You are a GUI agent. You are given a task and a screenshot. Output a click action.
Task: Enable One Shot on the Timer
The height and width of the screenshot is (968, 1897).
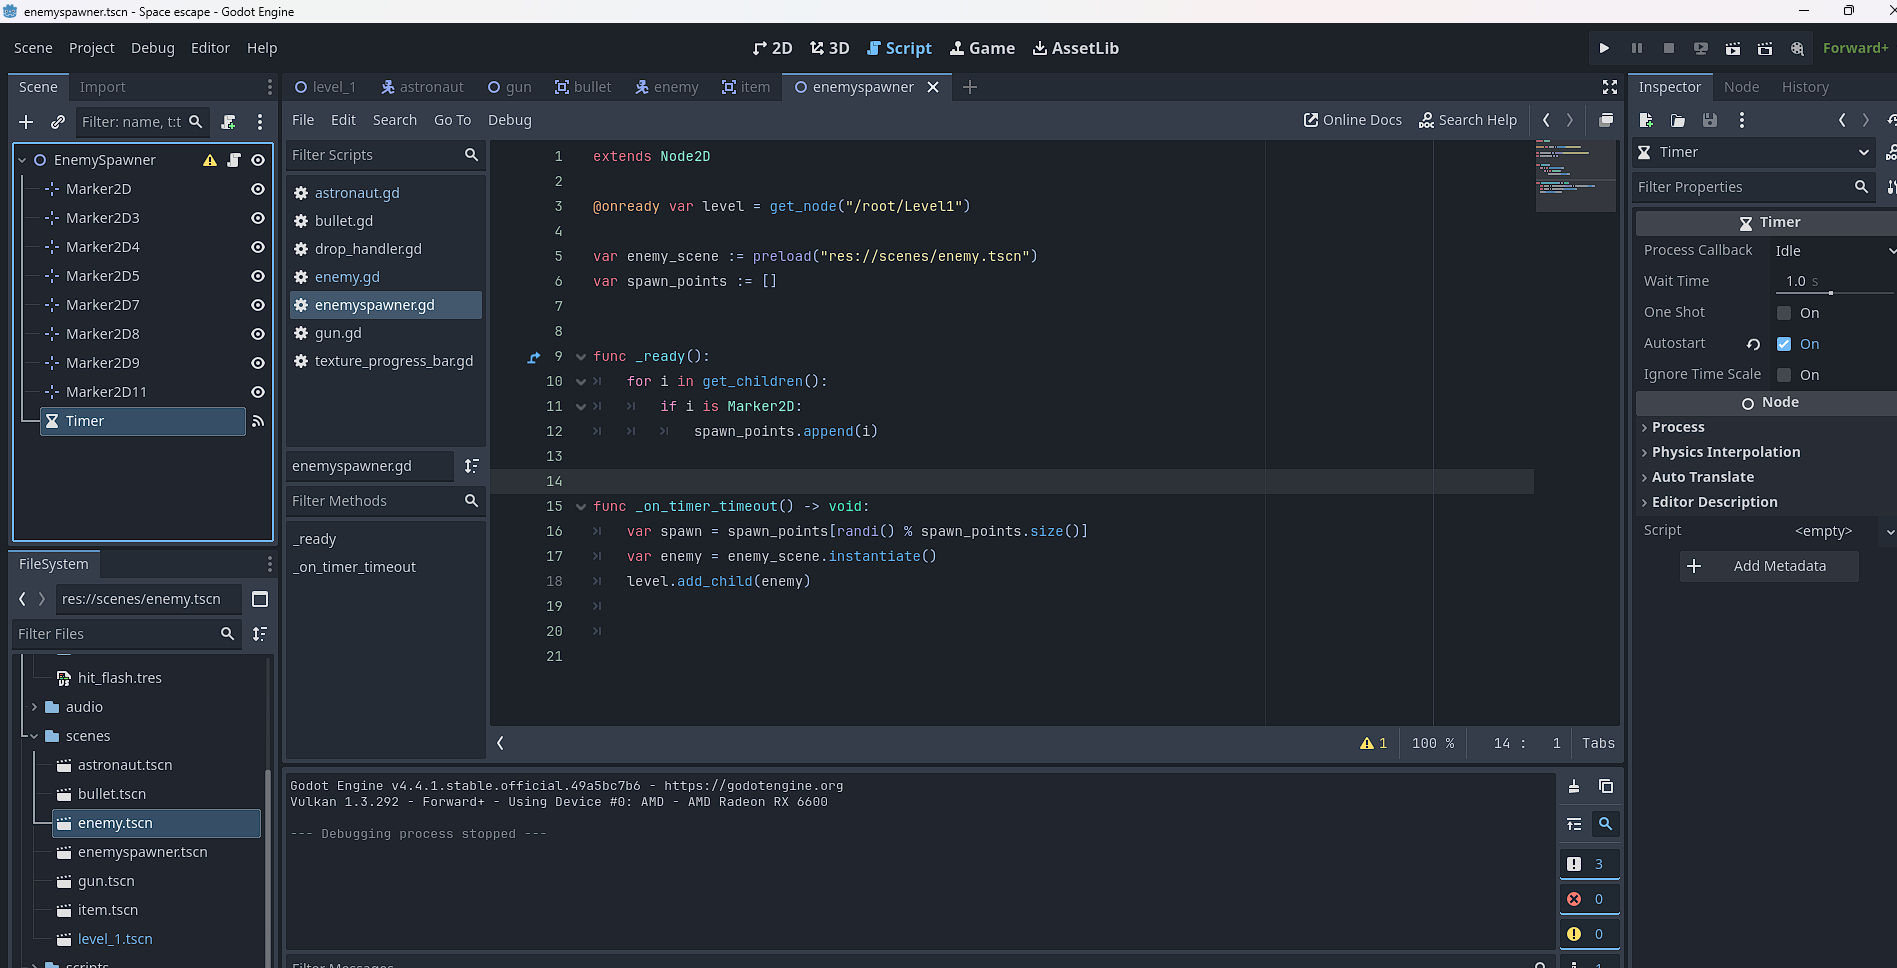pos(1784,312)
